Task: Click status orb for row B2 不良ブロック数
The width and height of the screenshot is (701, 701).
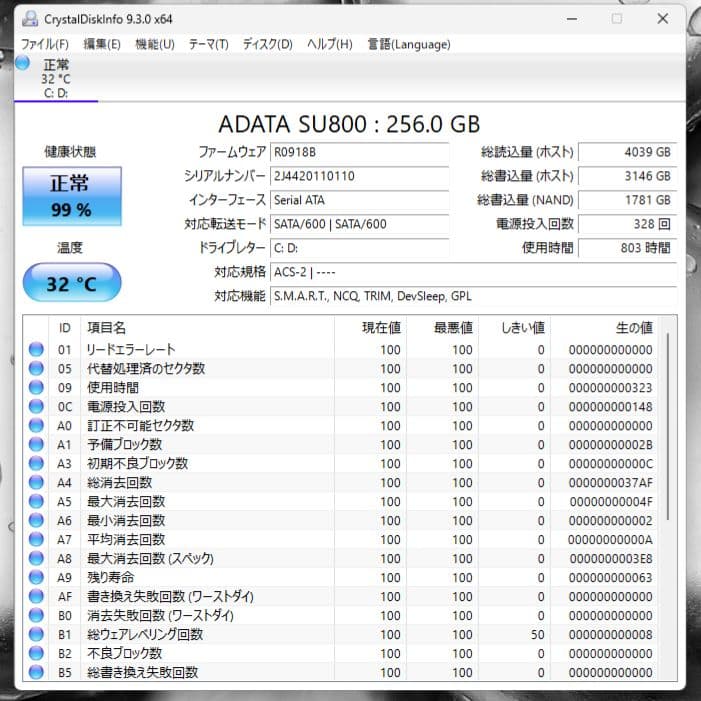Action: (x=36, y=653)
